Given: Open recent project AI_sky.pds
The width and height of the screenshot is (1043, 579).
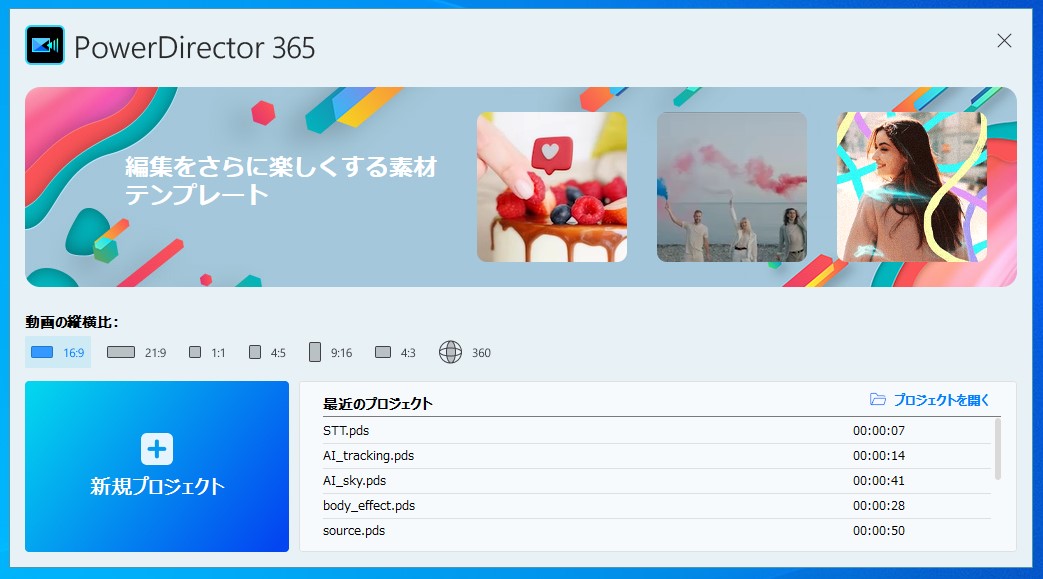Looking at the screenshot, I should click(657, 481).
